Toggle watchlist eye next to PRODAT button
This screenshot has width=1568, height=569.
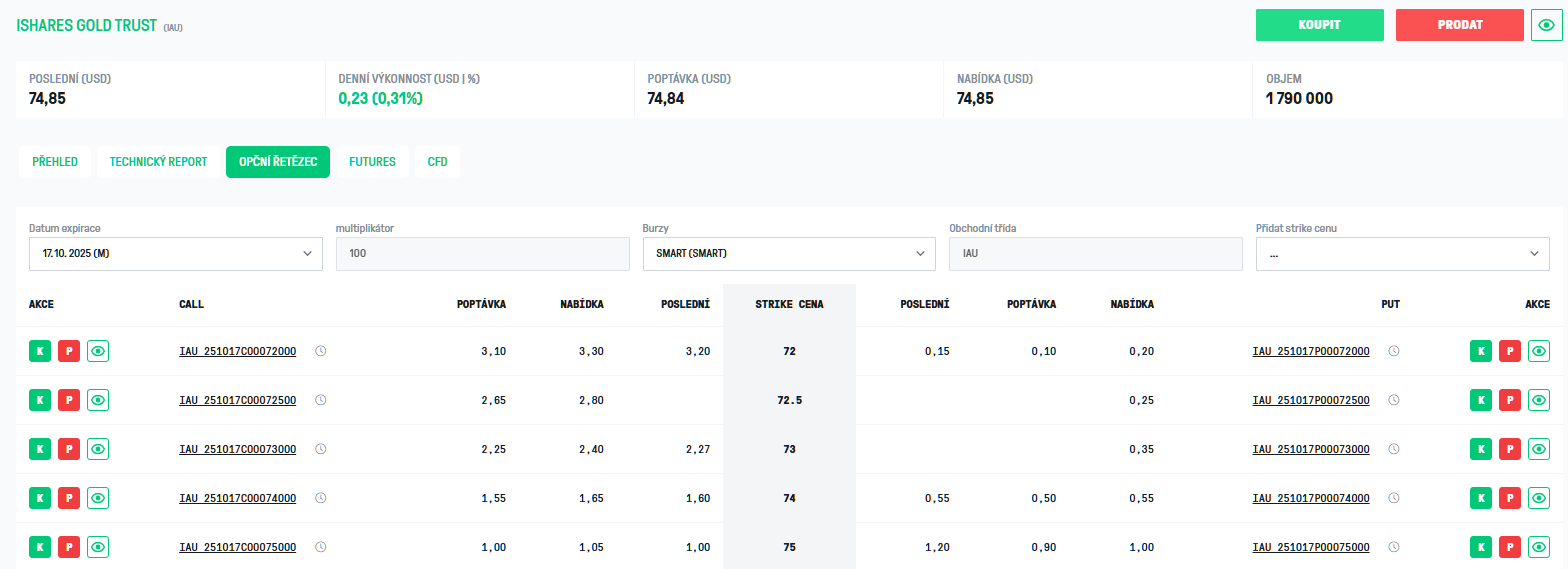pos(1546,25)
